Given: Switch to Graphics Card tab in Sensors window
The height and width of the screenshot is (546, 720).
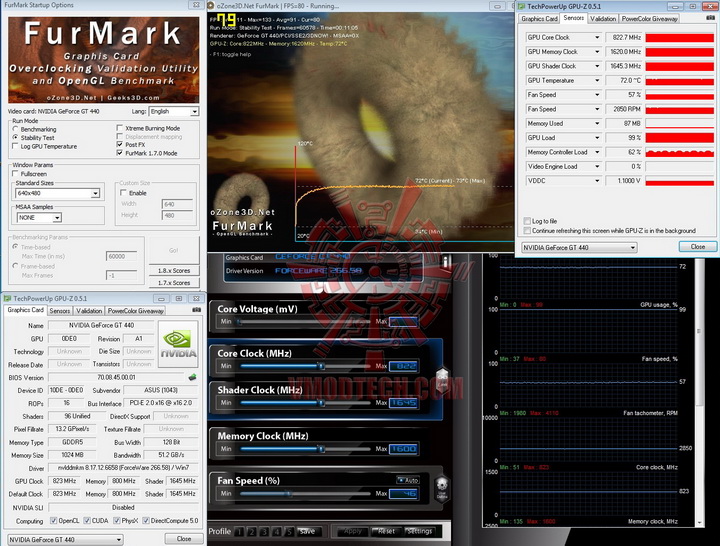Looking at the screenshot, I should [x=539, y=19].
